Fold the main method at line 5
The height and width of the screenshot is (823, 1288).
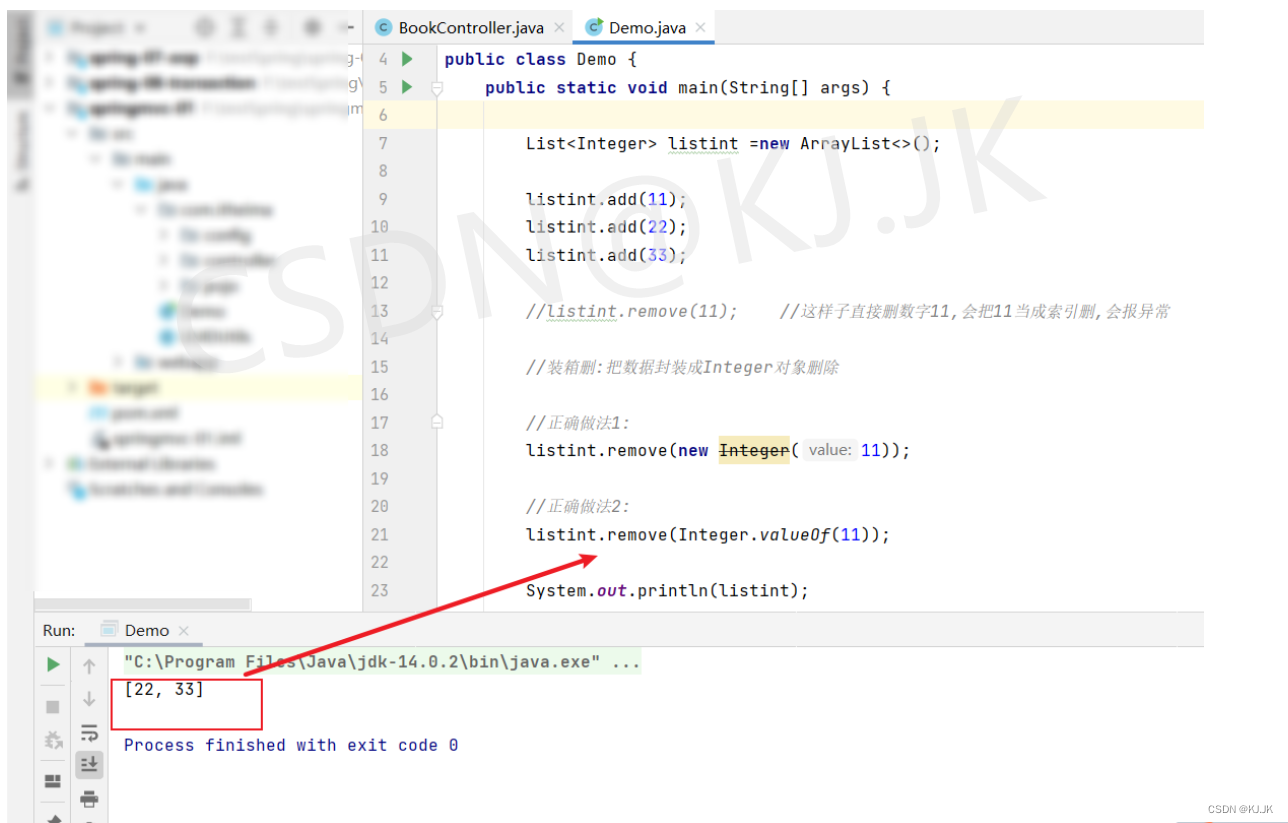coord(436,88)
